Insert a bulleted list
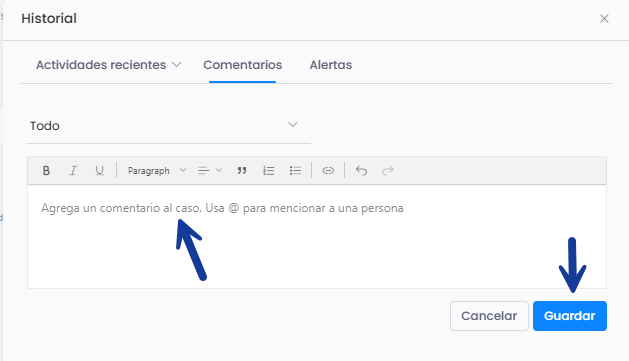 pos(295,171)
